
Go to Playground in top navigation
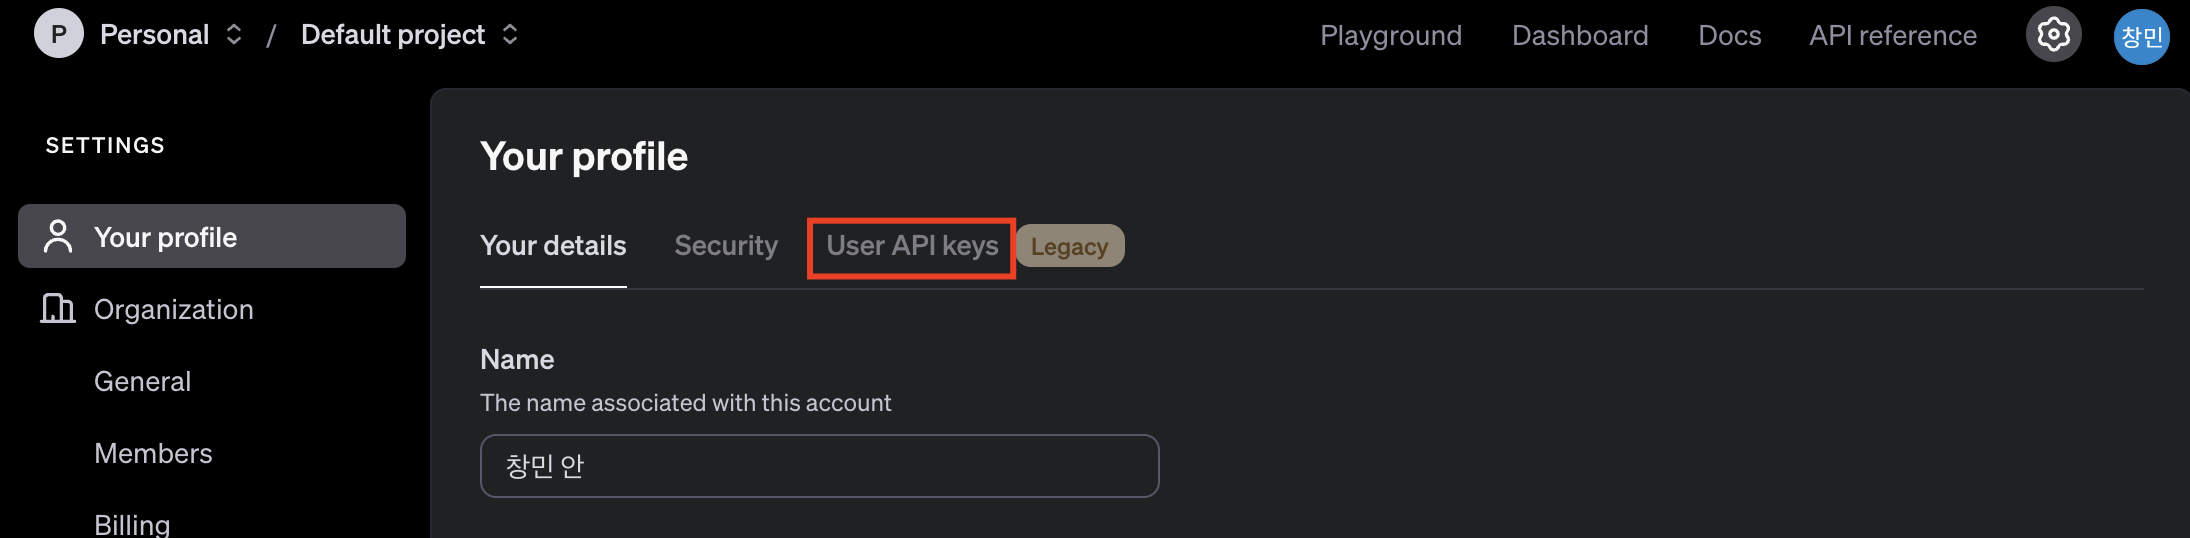[1391, 36]
